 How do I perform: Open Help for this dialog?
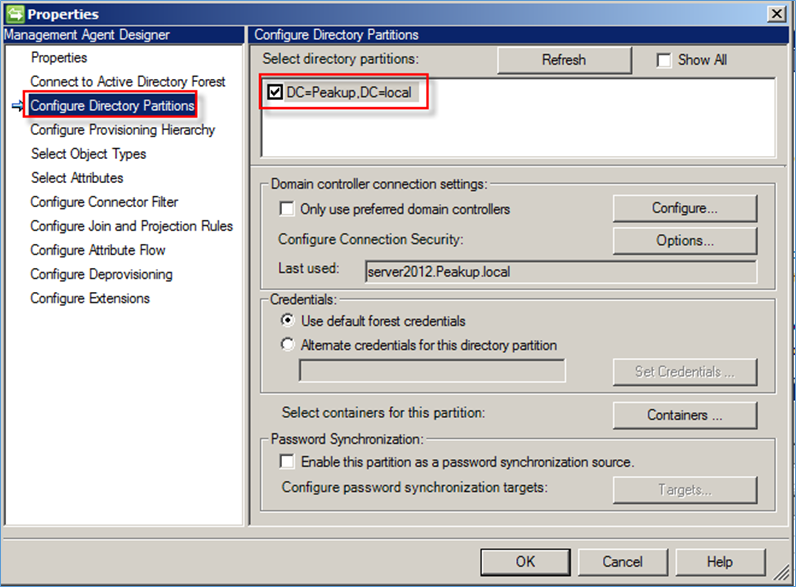pos(720,562)
